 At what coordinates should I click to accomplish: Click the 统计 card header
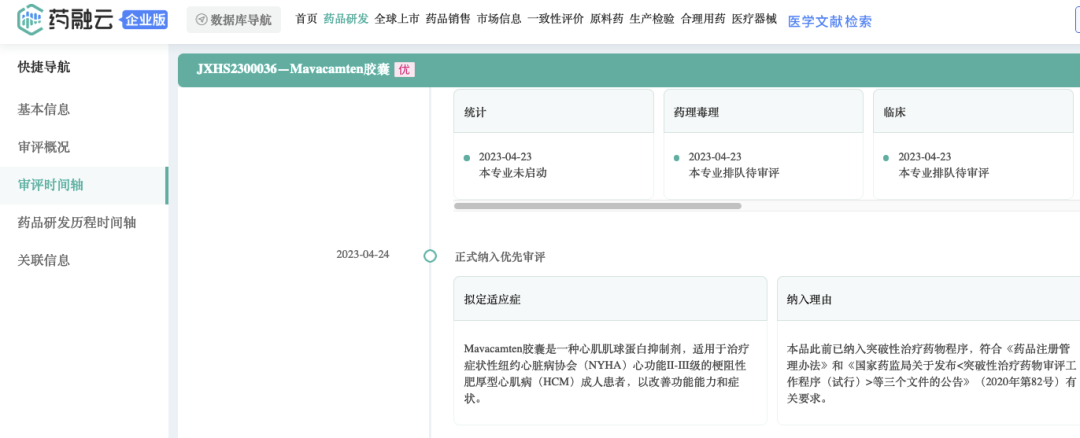coord(553,111)
